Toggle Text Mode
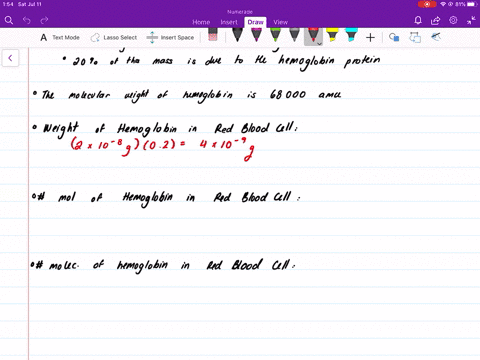 pyautogui.click(x=60, y=38)
